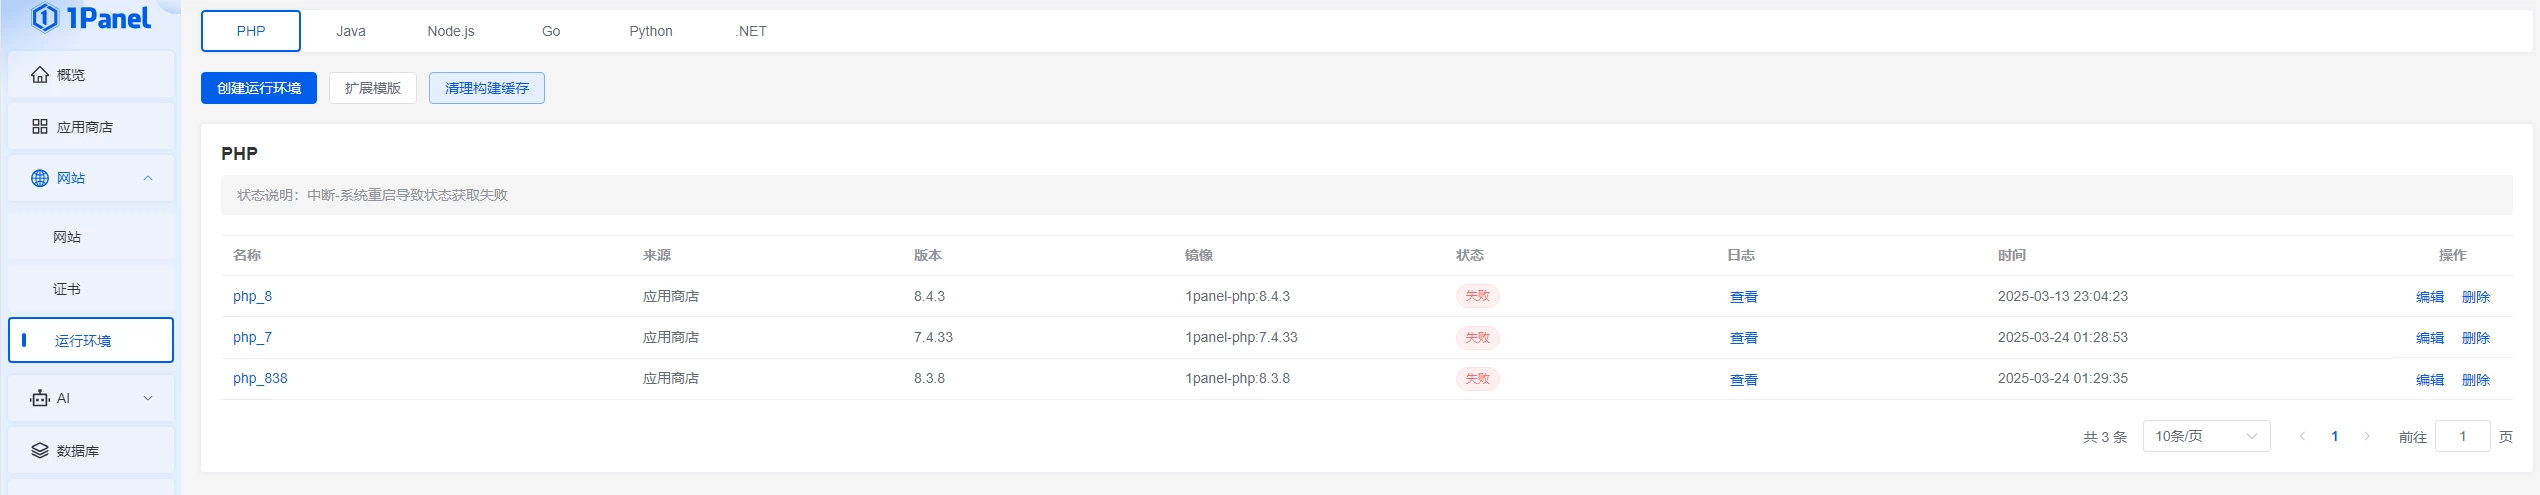Open the php_8 runtime link
The image size is (2540, 495).
tap(252, 296)
